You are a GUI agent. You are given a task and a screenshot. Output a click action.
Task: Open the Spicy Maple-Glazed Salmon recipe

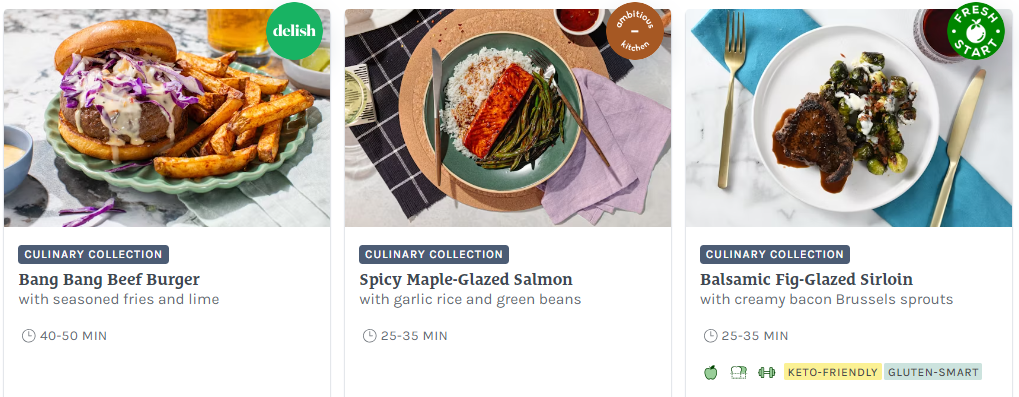click(466, 280)
